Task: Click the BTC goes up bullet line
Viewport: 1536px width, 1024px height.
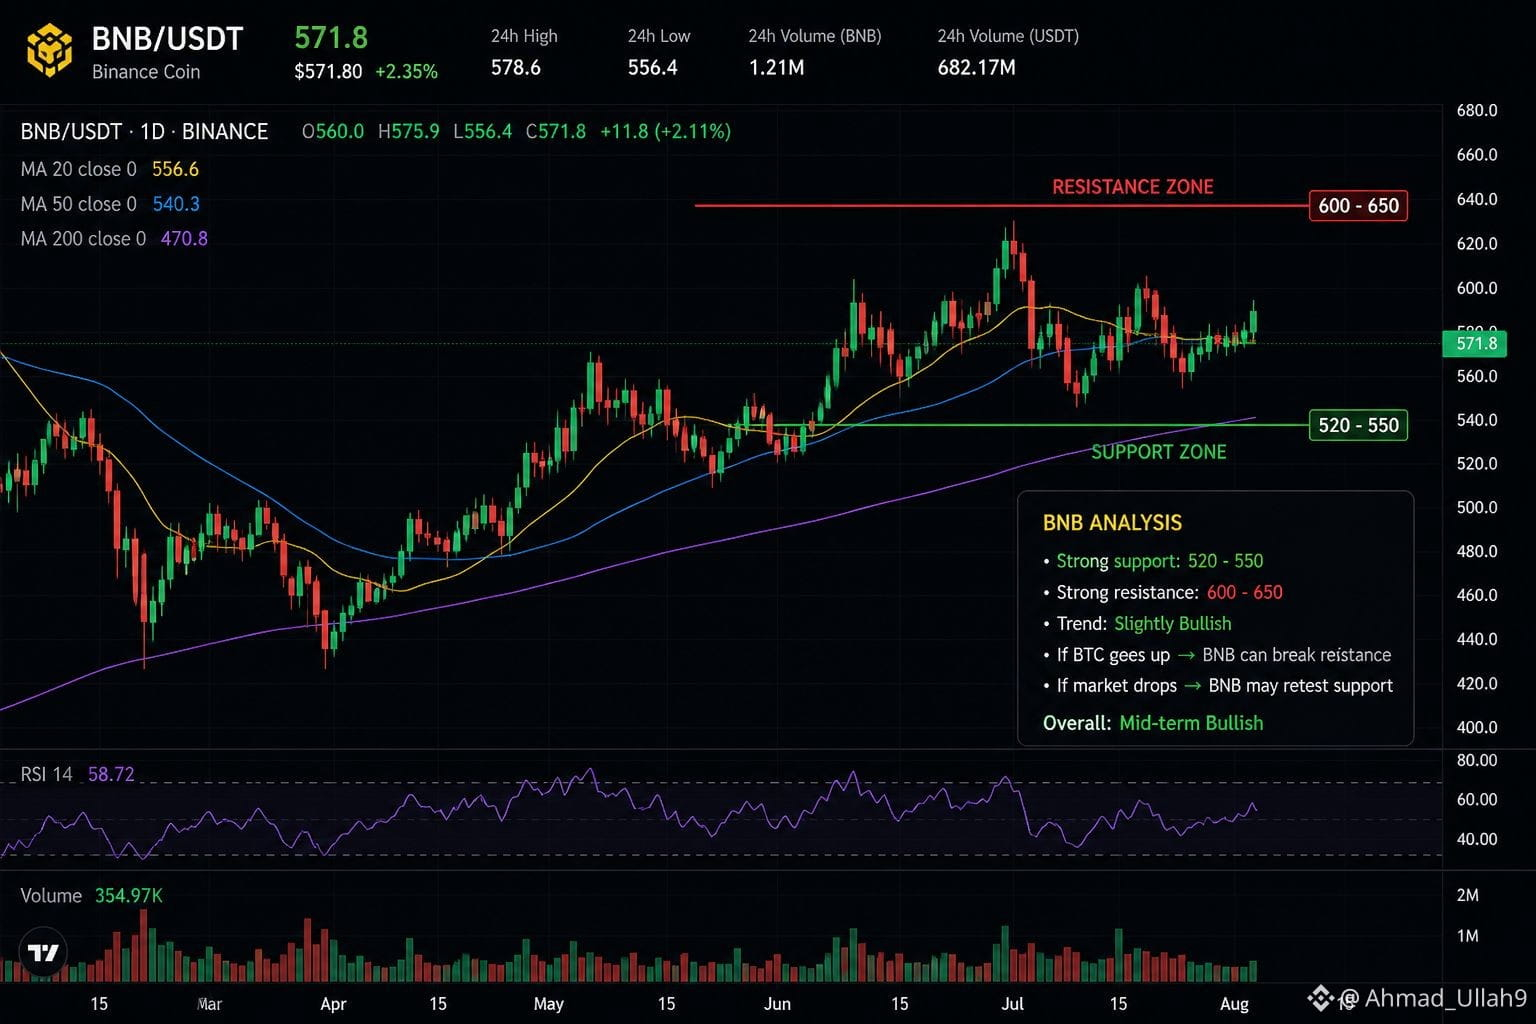Action: (1217, 655)
